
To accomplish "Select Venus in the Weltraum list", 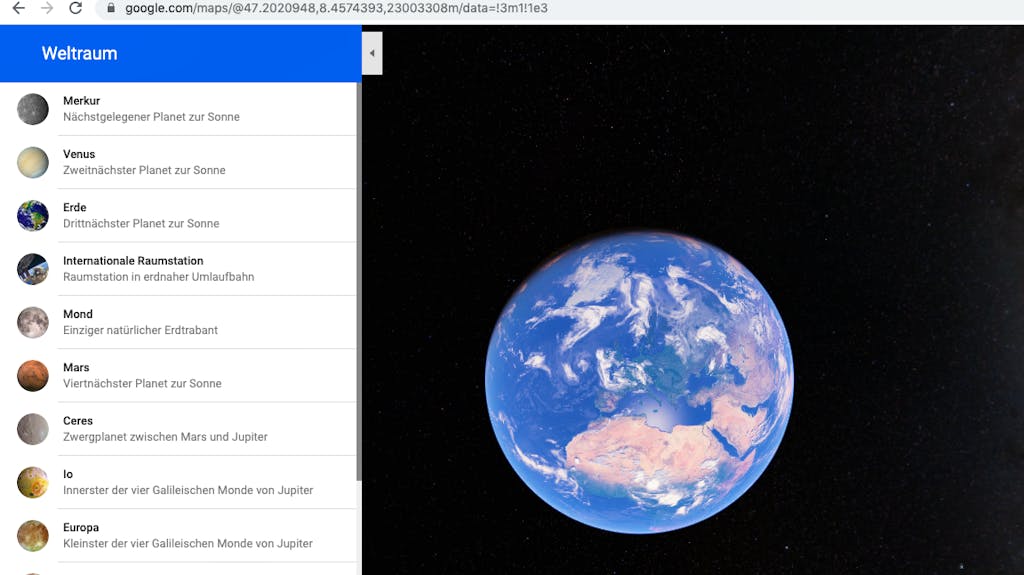I will click(x=79, y=154).
